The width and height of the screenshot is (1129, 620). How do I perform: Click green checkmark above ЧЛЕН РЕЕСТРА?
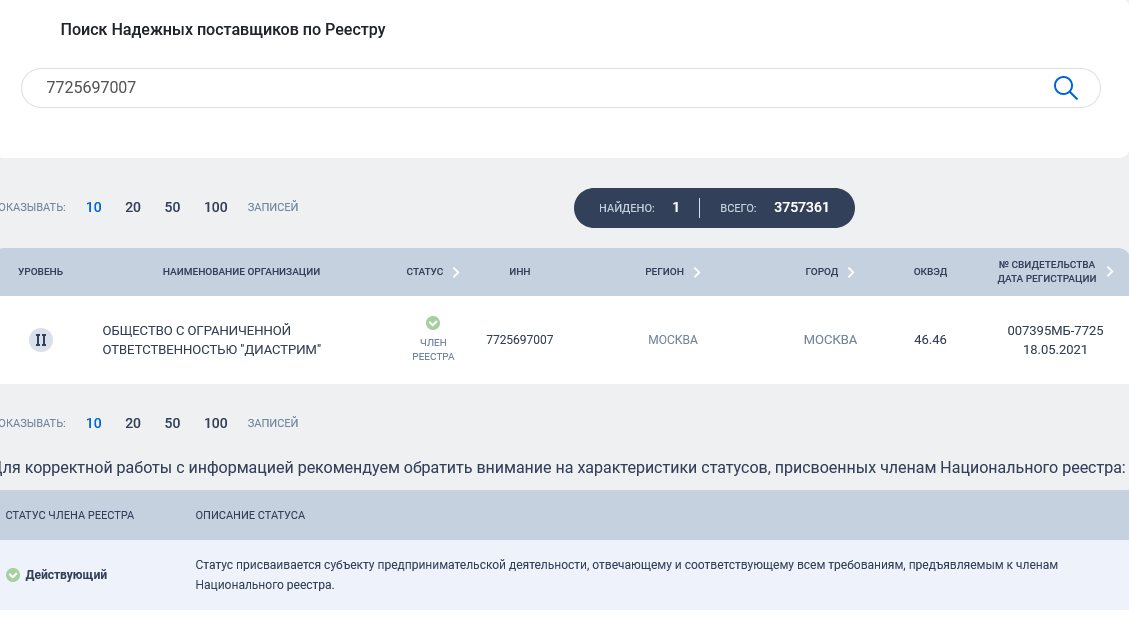coord(433,323)
